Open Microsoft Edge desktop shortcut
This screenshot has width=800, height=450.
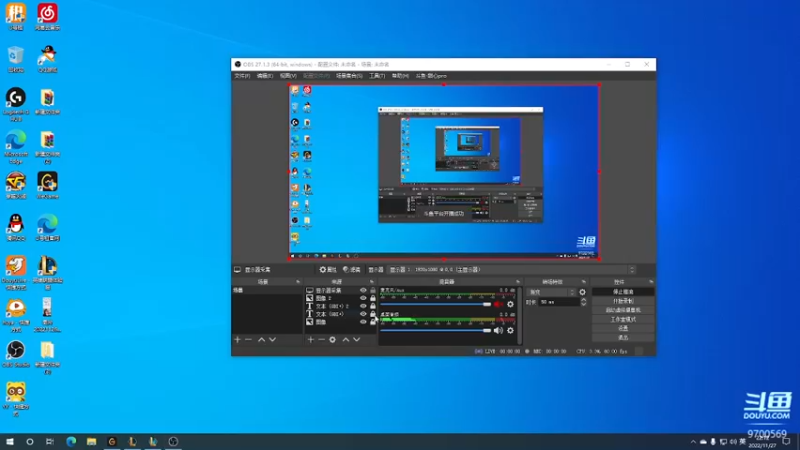16,146
